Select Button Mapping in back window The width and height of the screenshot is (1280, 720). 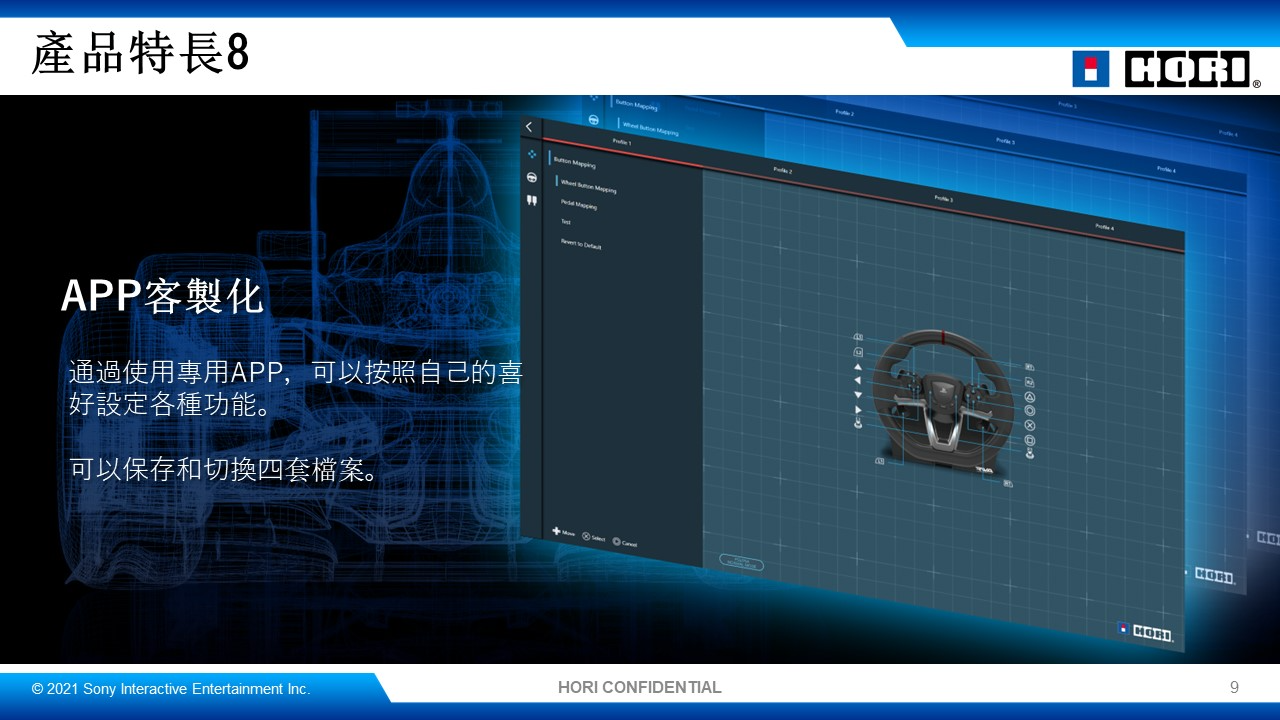[x=638, y=104]
